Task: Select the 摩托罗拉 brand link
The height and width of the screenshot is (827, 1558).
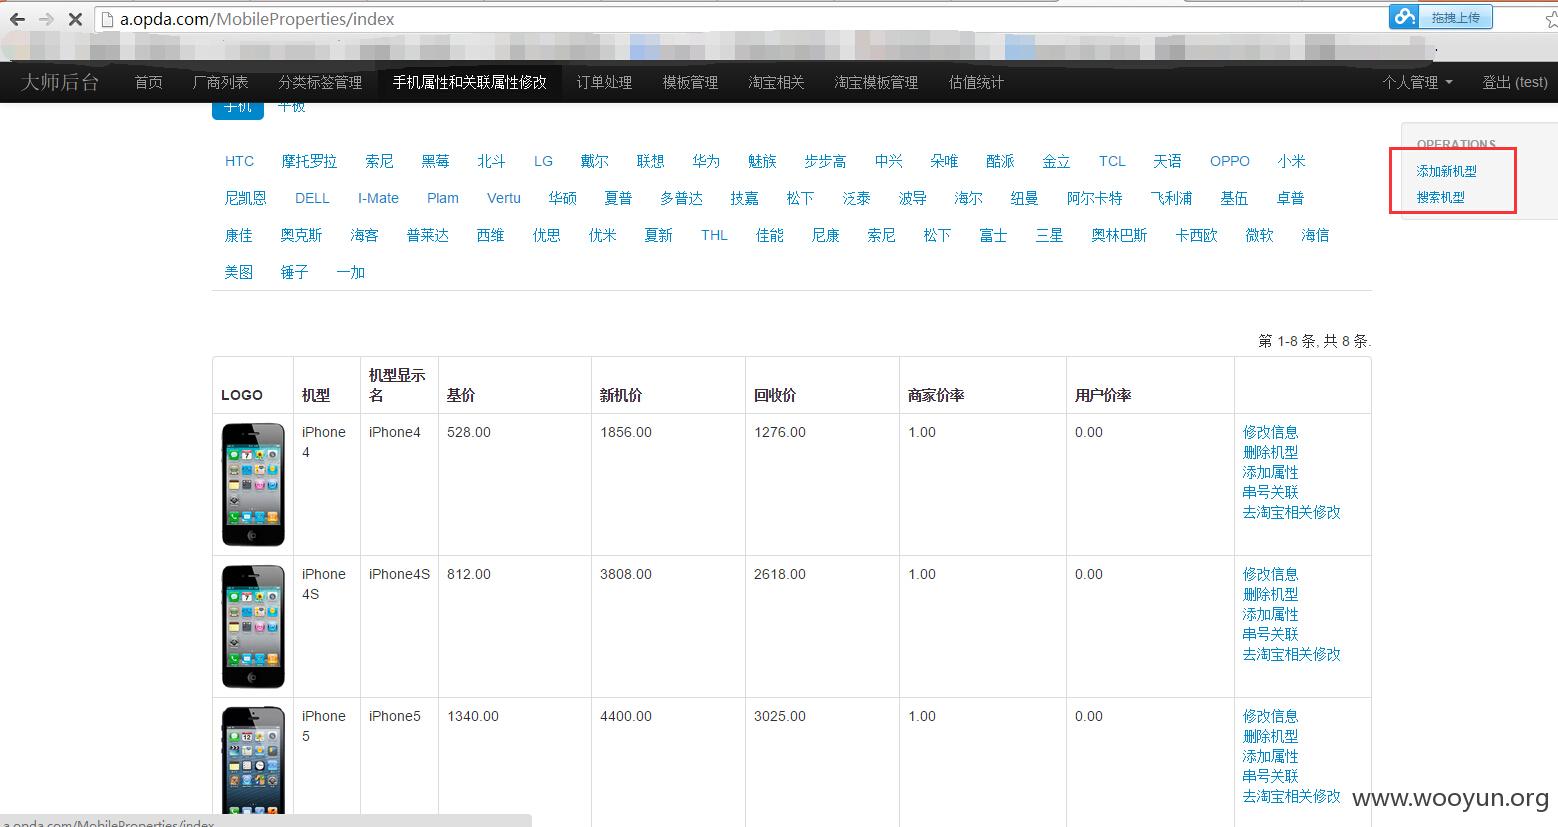Action: click(x=309, y=161)
